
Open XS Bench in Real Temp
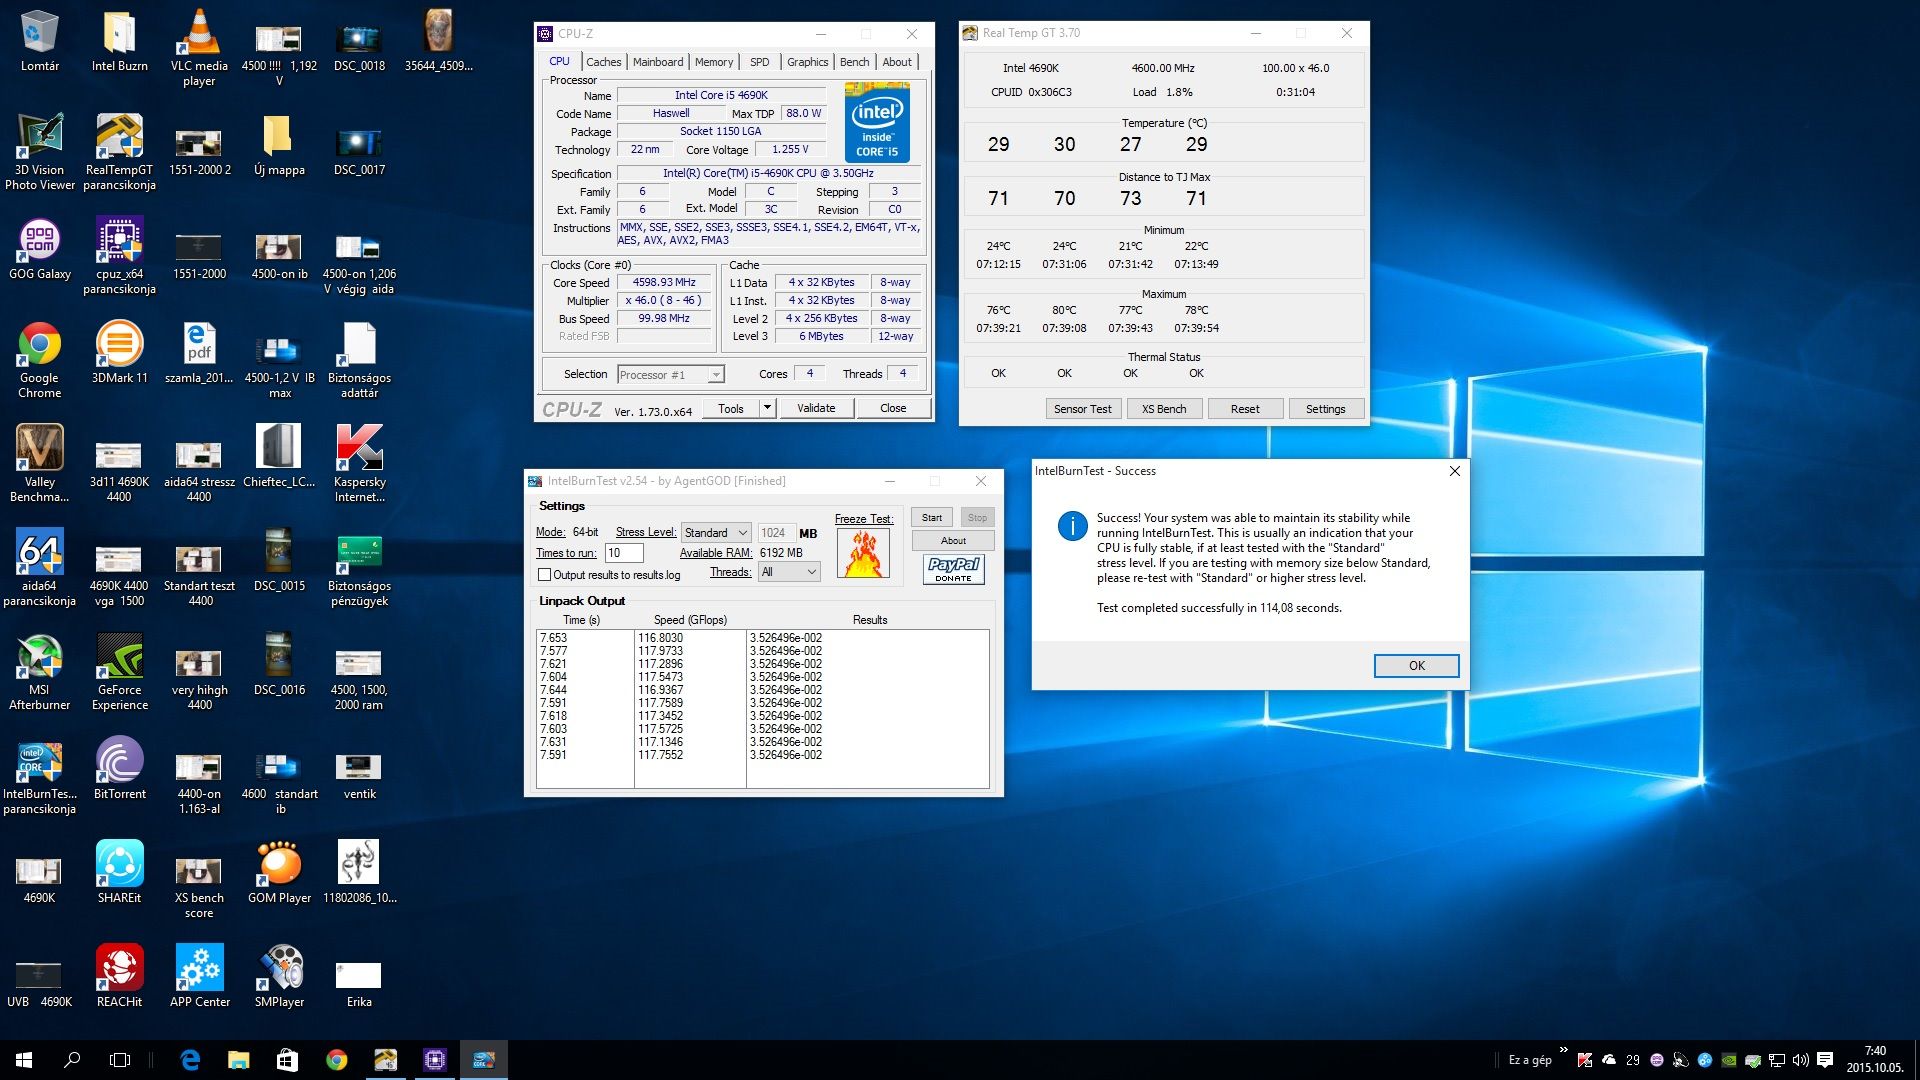tap(1164, 409)
